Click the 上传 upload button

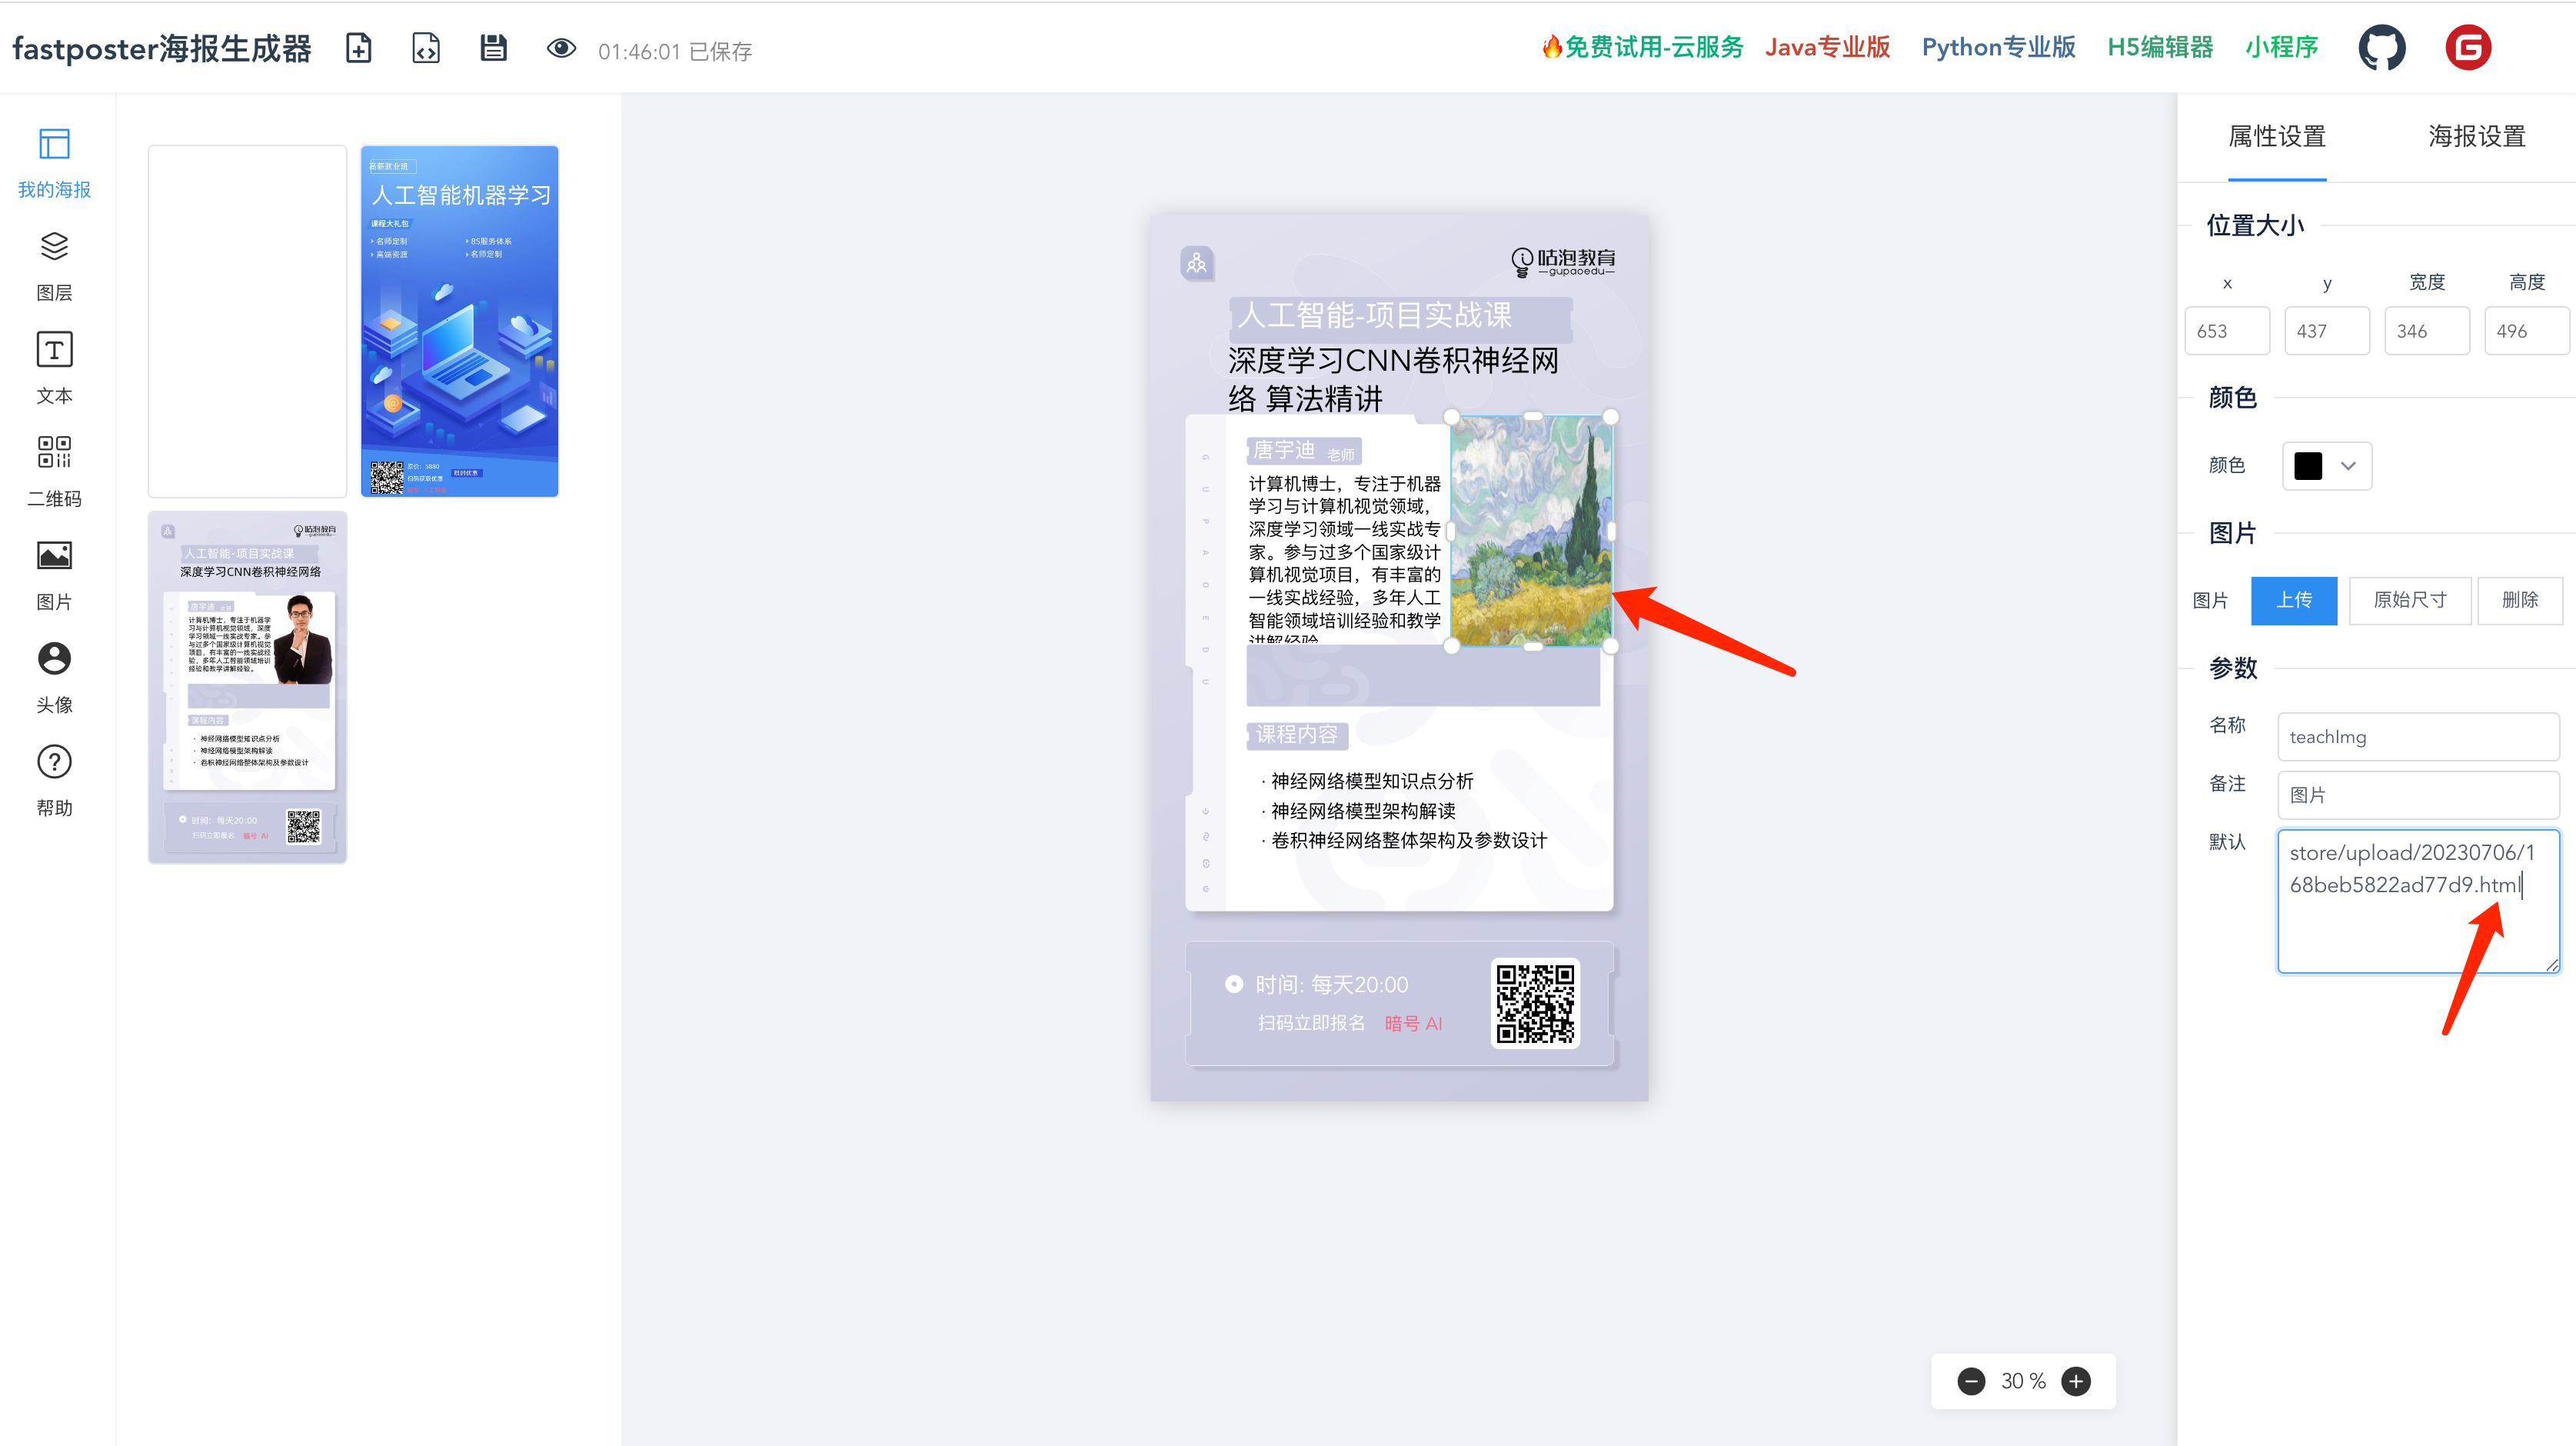click(2294, 600)
